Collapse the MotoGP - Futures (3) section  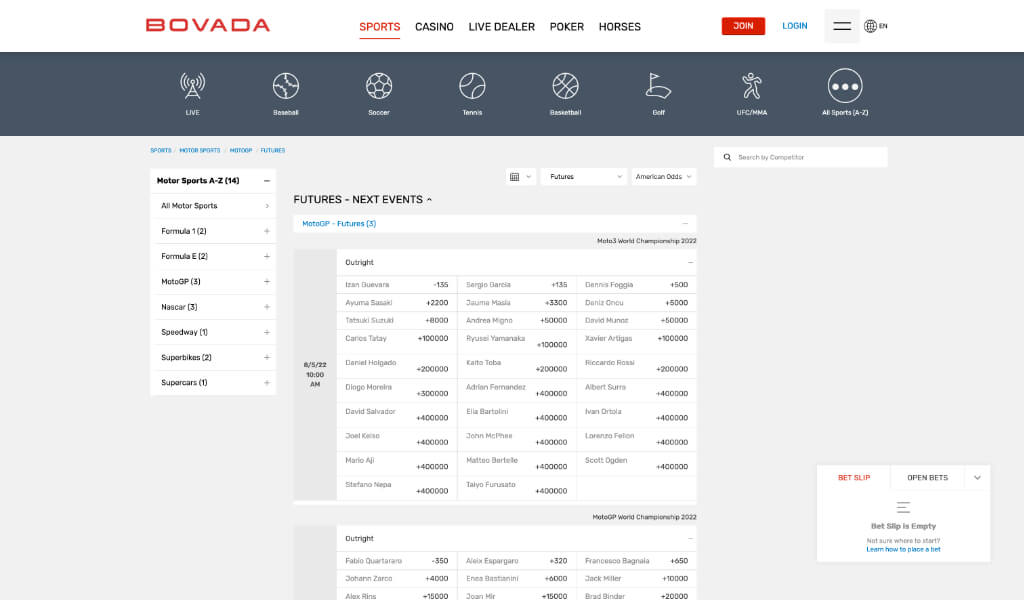[685, 224]
